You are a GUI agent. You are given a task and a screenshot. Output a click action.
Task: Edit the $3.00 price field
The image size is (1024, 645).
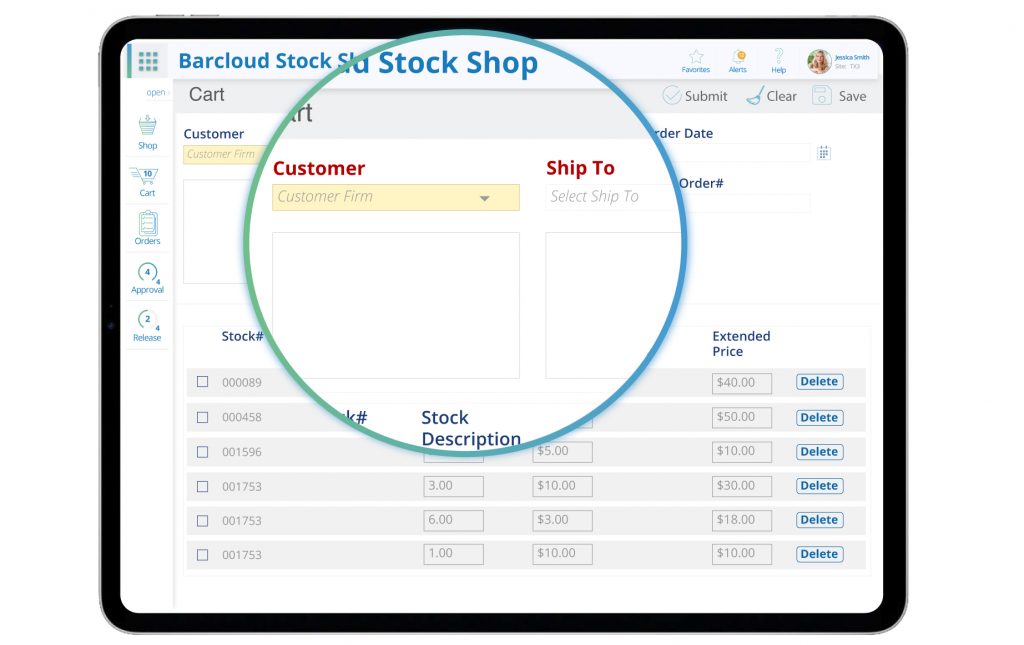tap(562, 520)
